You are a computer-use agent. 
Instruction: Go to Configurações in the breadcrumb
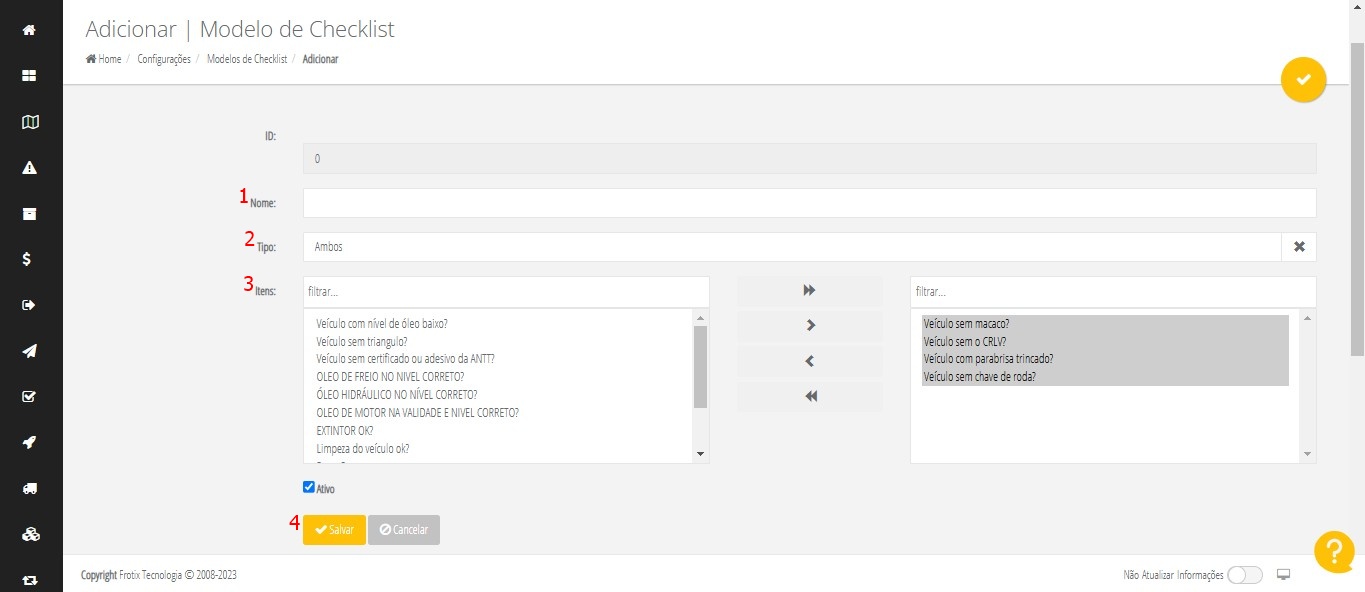[164, 60]
